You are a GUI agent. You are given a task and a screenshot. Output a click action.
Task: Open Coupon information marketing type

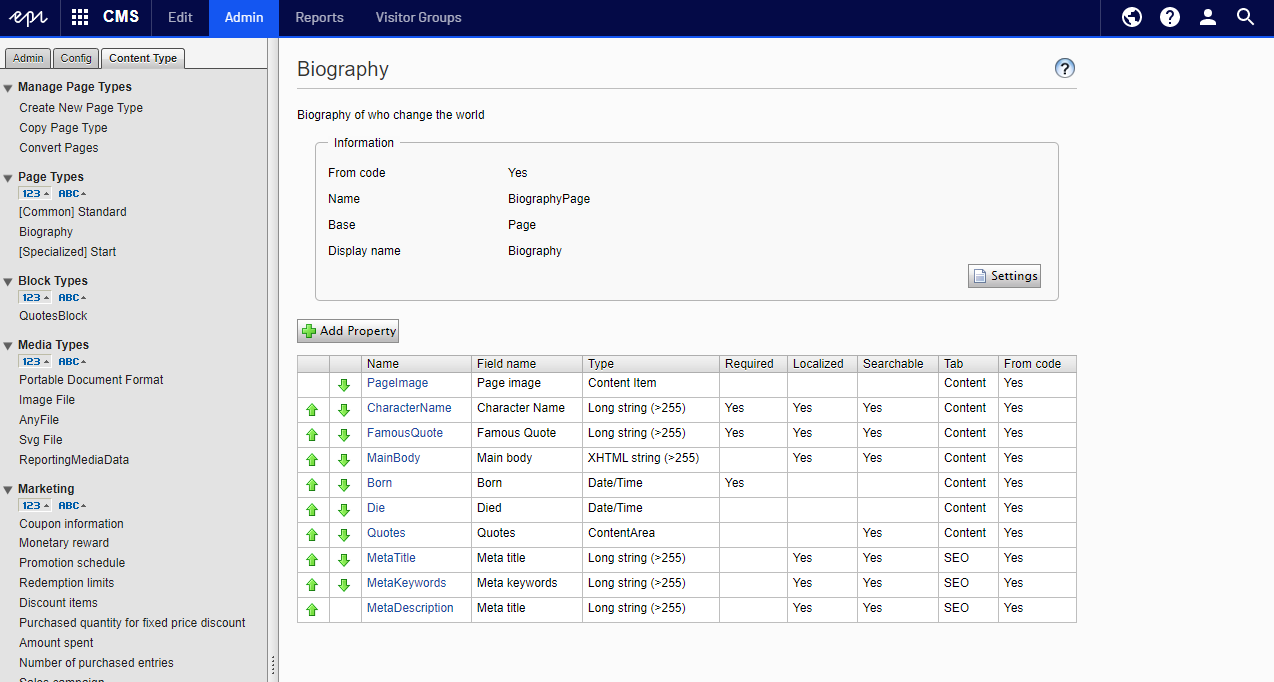click(71, 524)
